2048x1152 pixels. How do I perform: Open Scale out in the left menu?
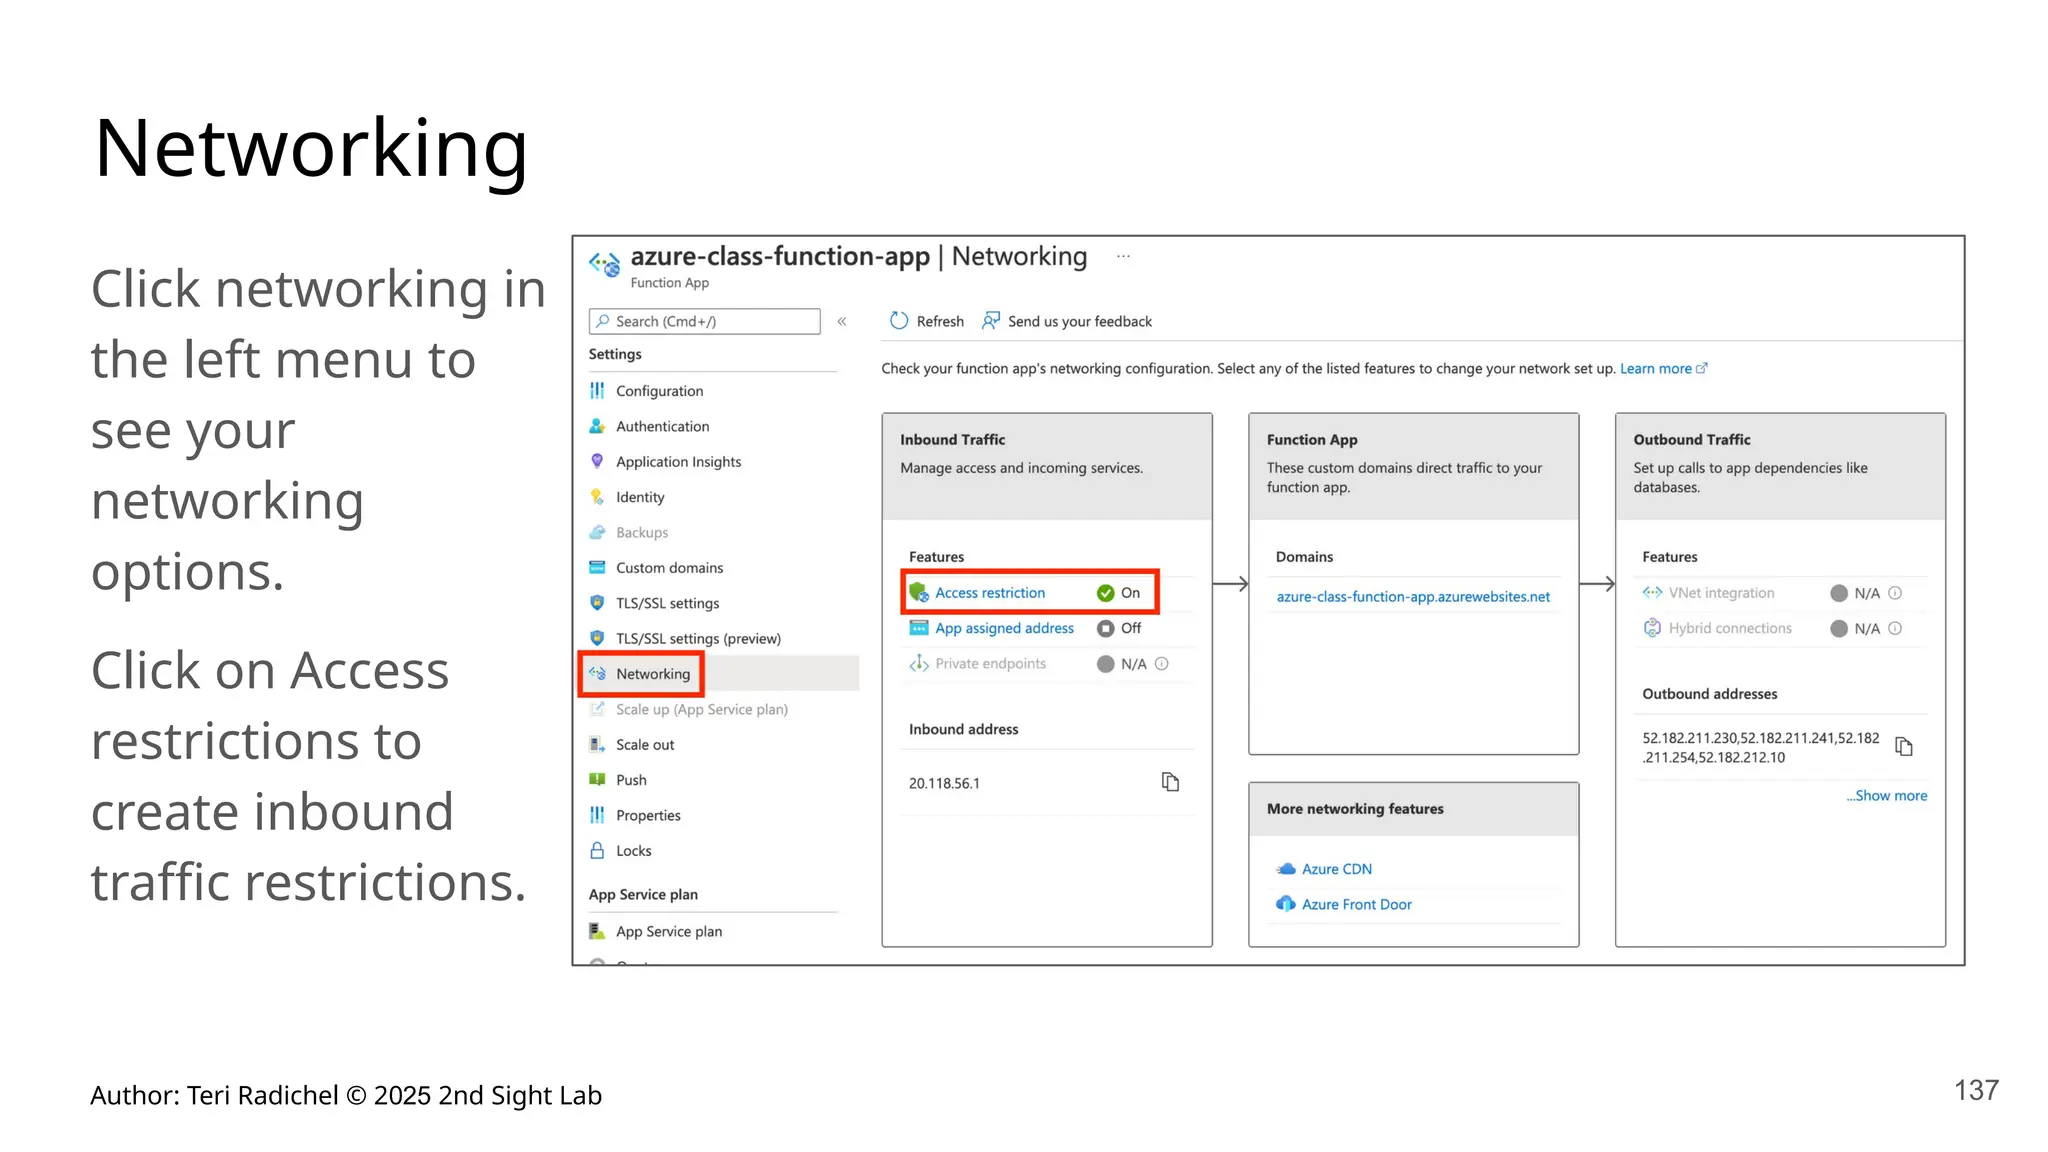(x=645, y=744)
